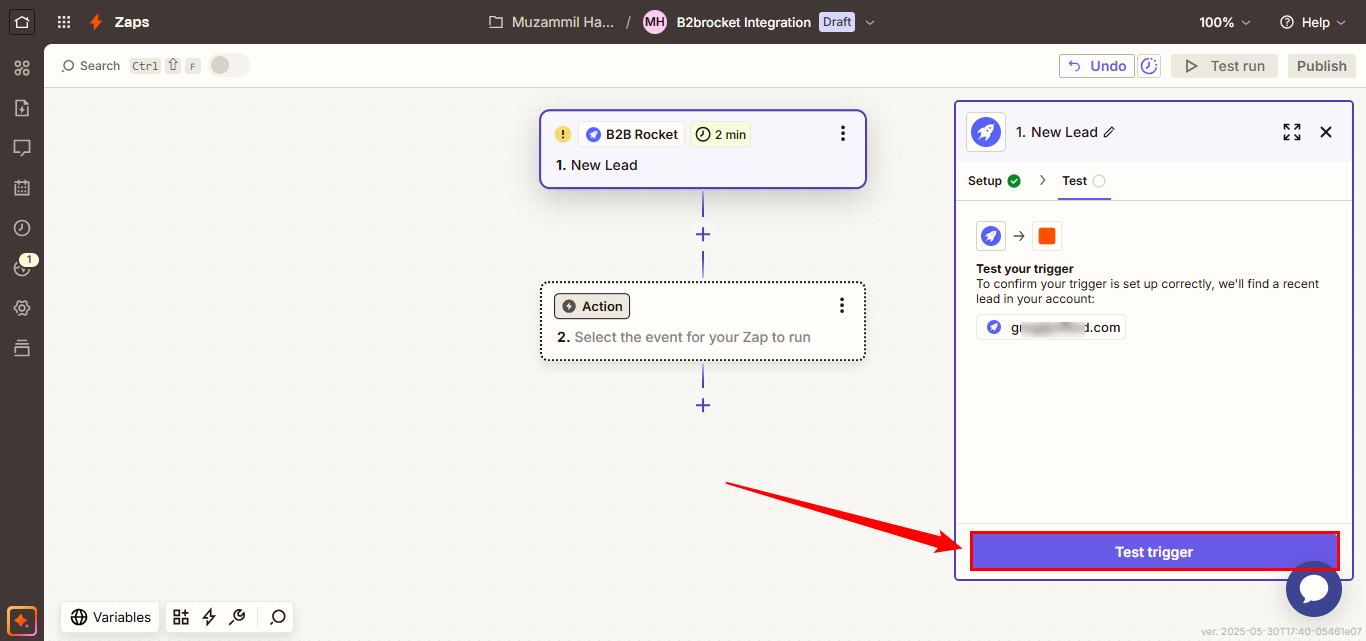Click the search magnifier in bottom toolbar

point(278,617)
